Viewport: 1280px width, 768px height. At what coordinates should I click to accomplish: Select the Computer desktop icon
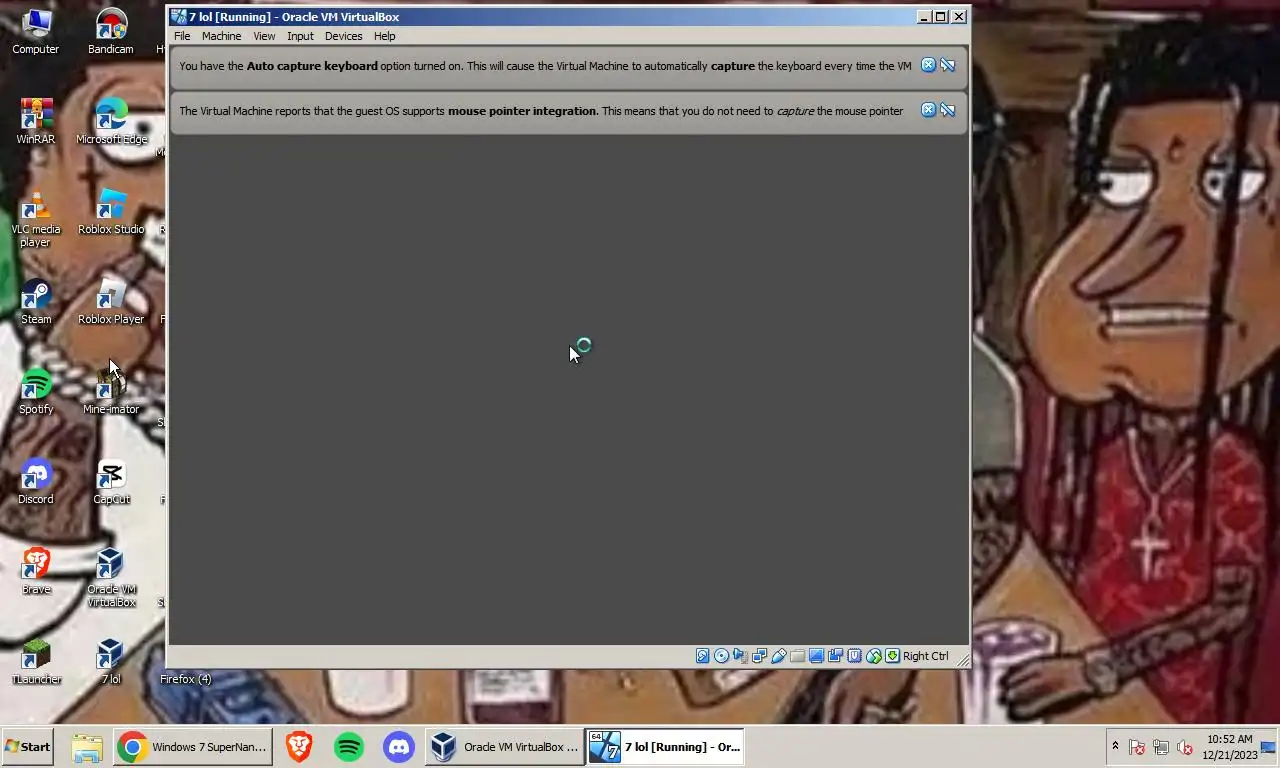tap(35, 32)
